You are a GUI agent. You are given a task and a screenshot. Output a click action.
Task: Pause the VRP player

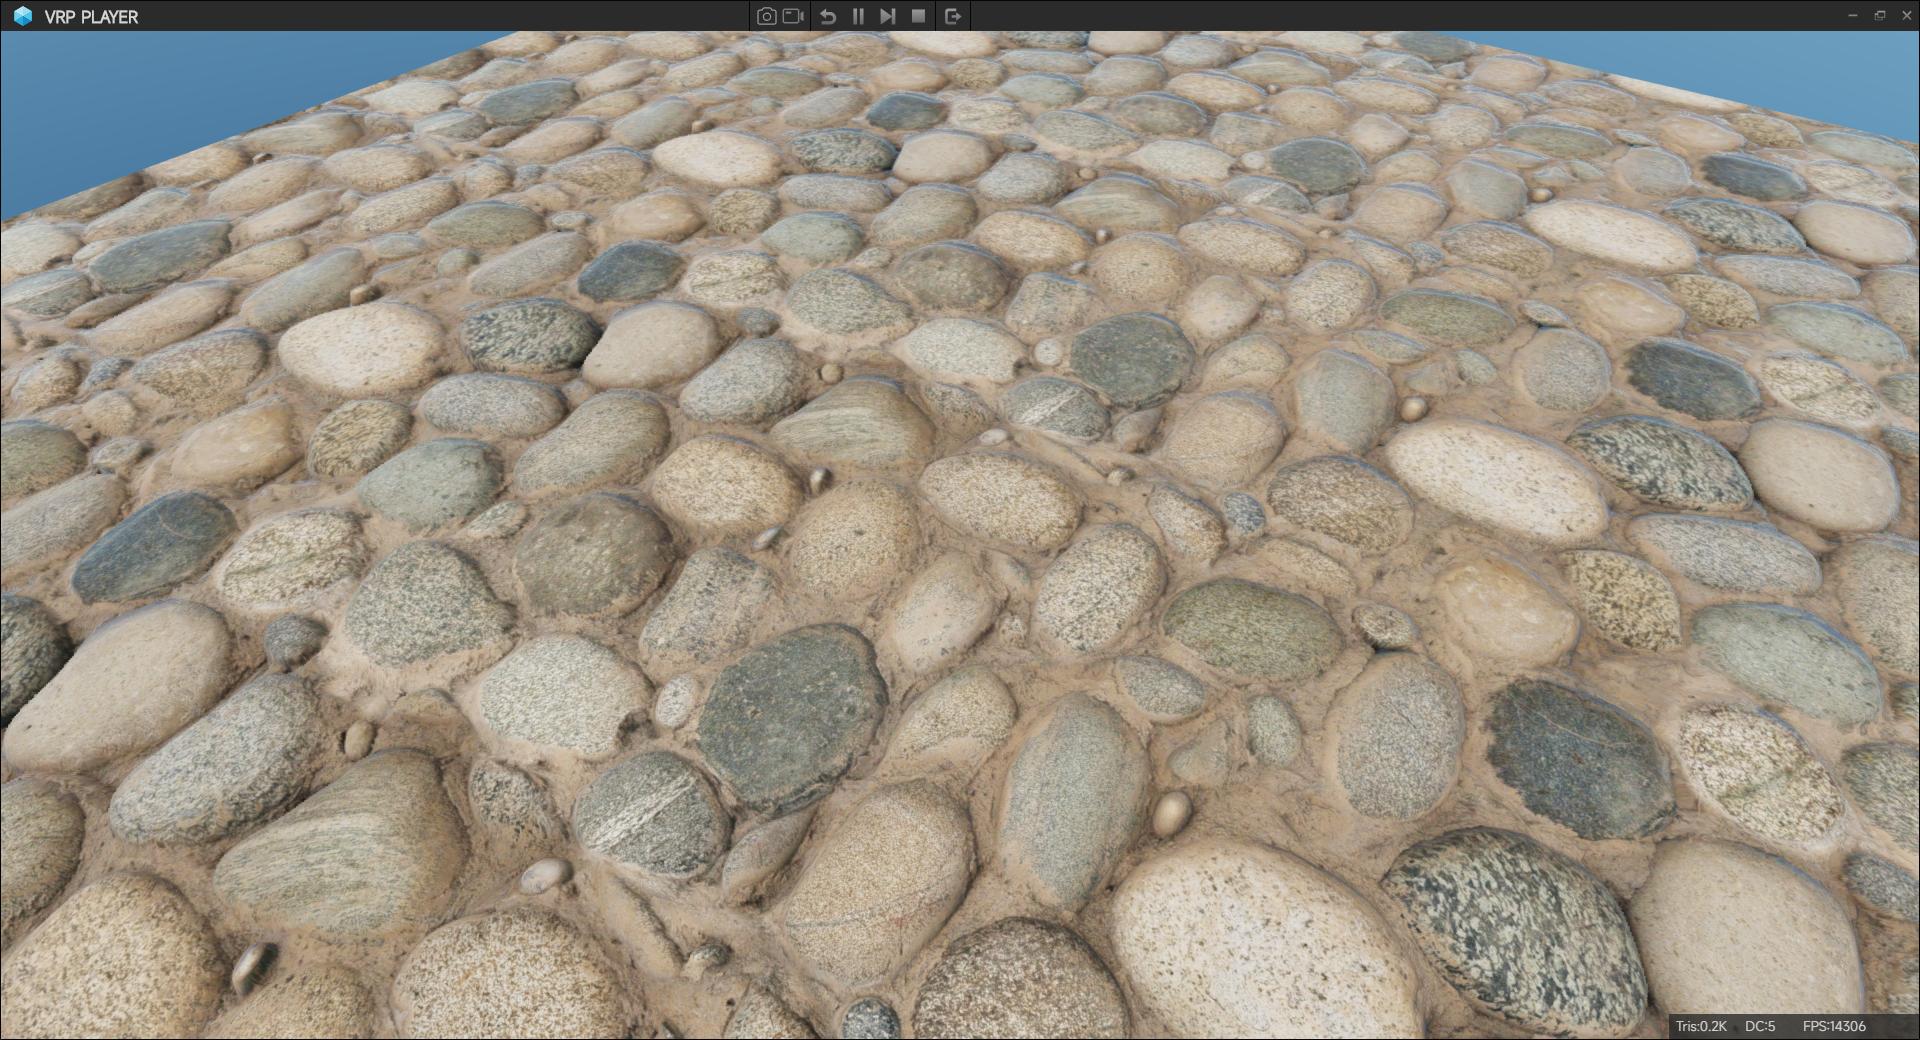click(858, 16)
